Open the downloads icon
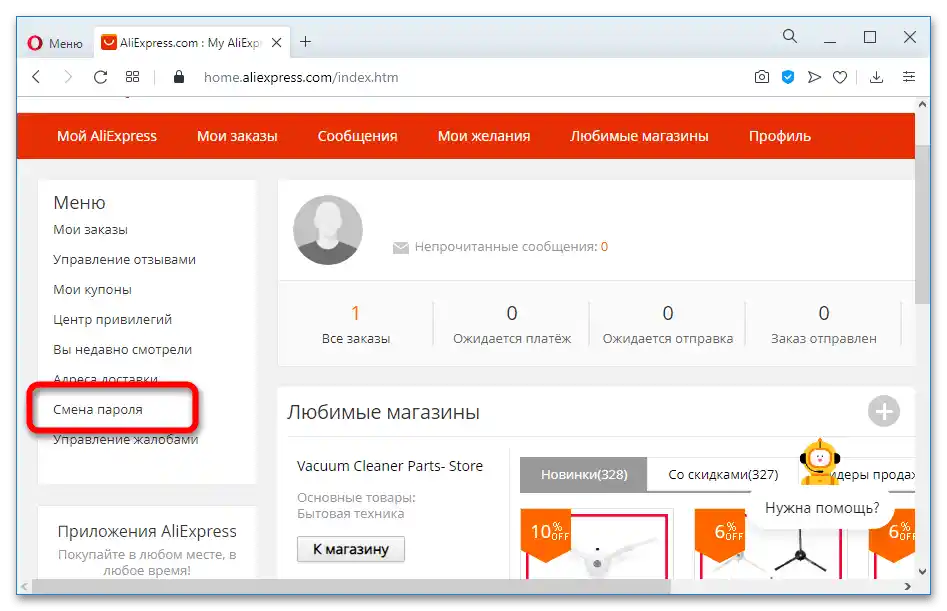The height and width of the screenshot is (611, 947). click(876, 77)
